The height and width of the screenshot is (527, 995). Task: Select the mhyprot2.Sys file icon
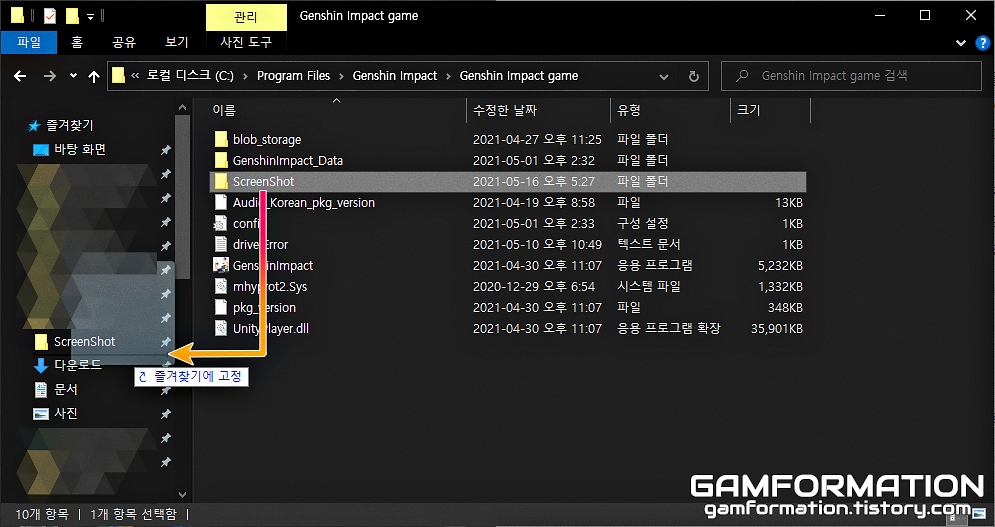221,286
